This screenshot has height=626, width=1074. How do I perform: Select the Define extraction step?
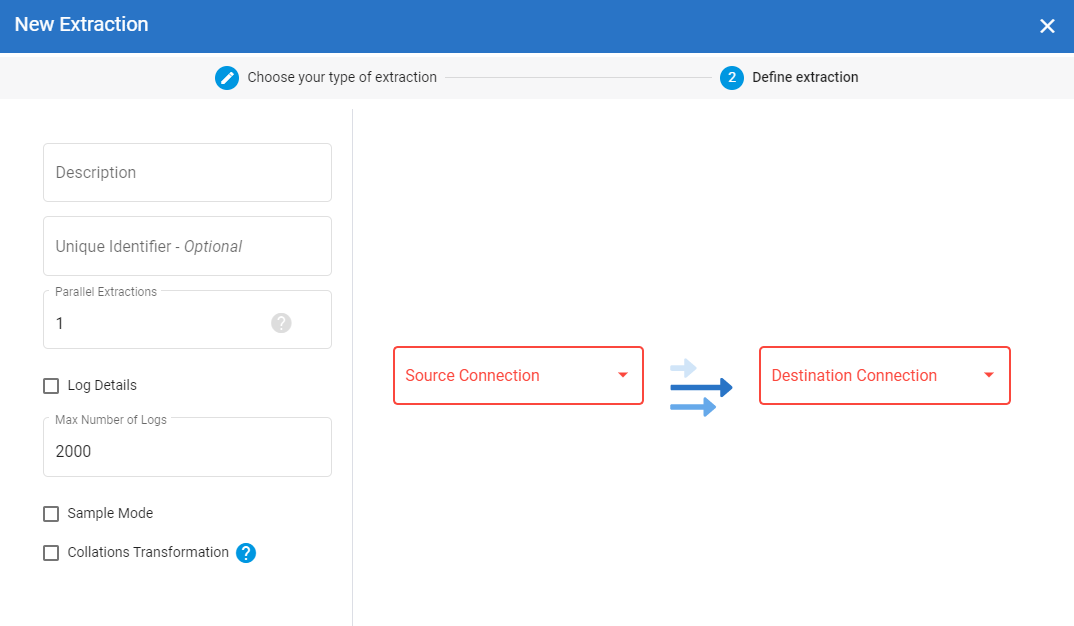coord(805,77)
